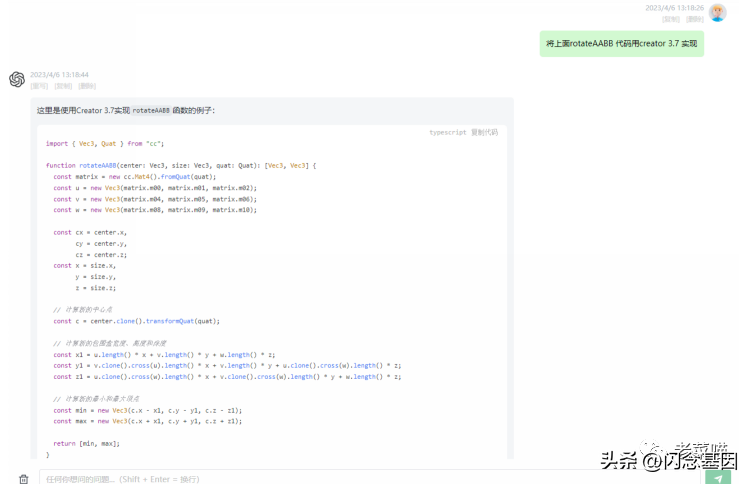
Task: Click the trash icon to clear chat
Action: 24,479
